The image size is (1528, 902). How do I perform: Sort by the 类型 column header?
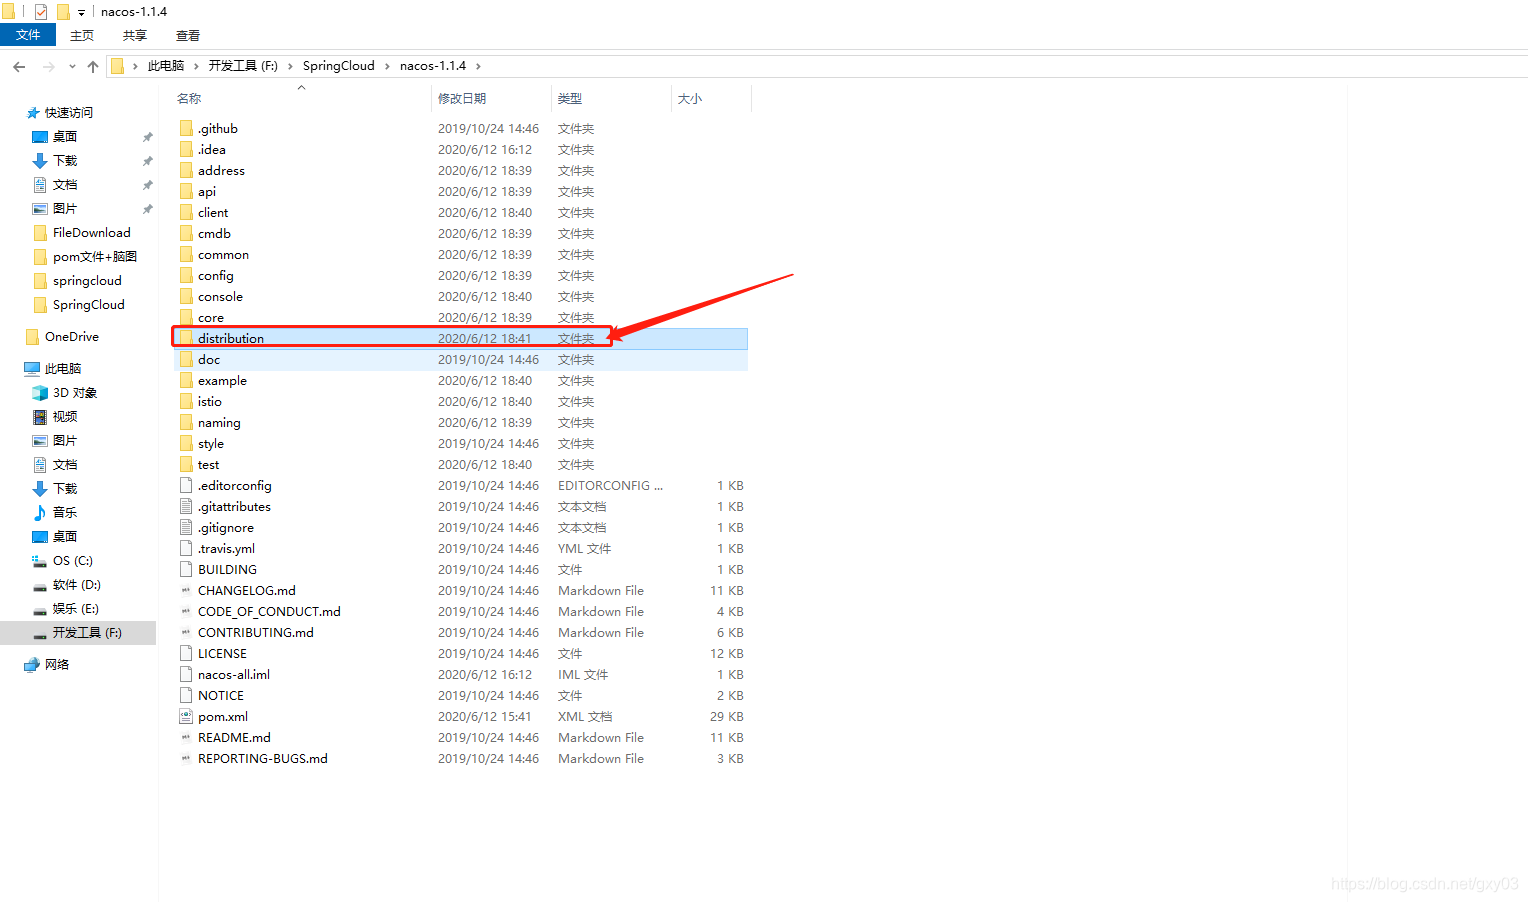(570, 99)
